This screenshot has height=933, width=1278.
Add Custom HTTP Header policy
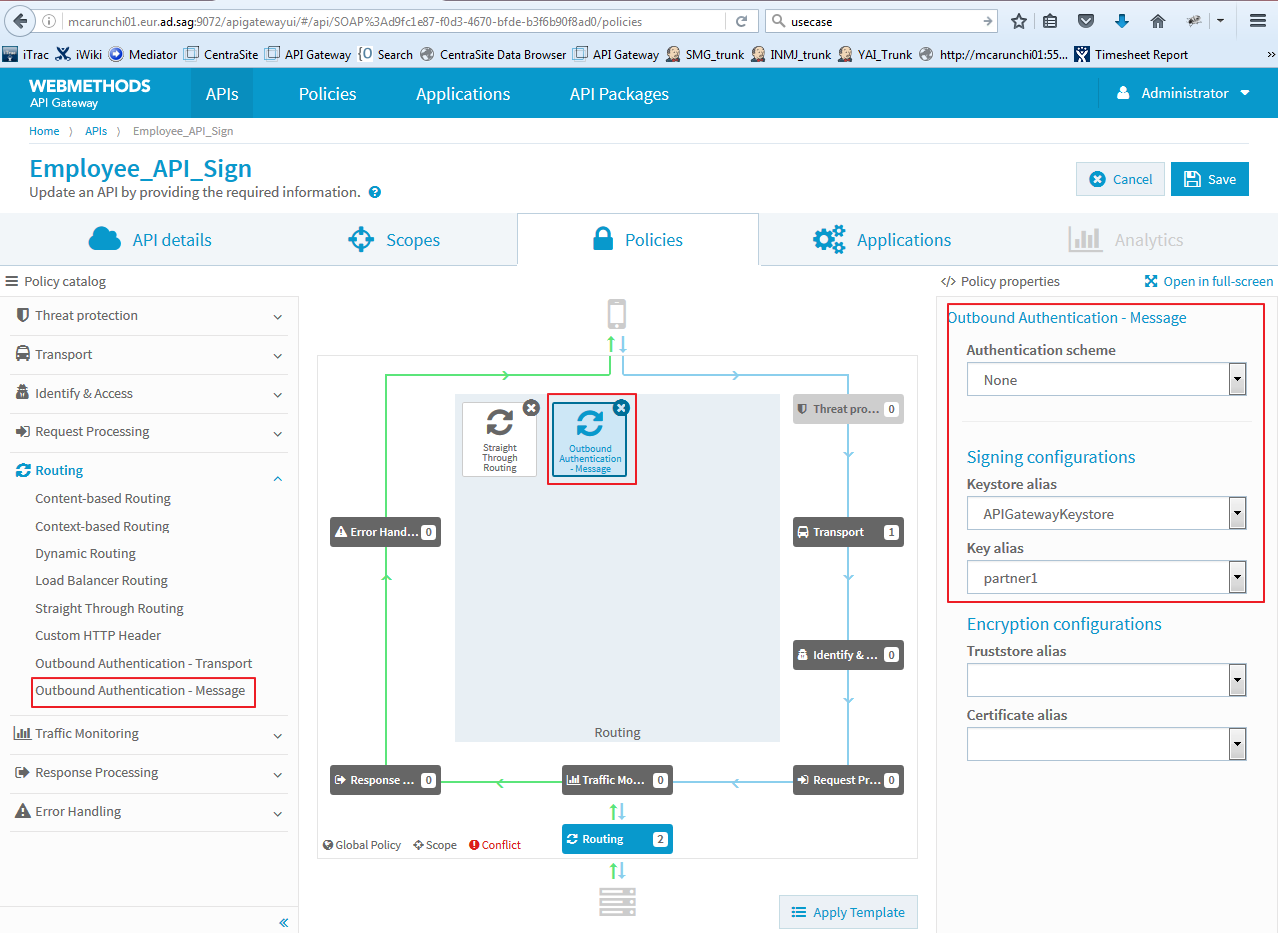[x=98, y=635]
